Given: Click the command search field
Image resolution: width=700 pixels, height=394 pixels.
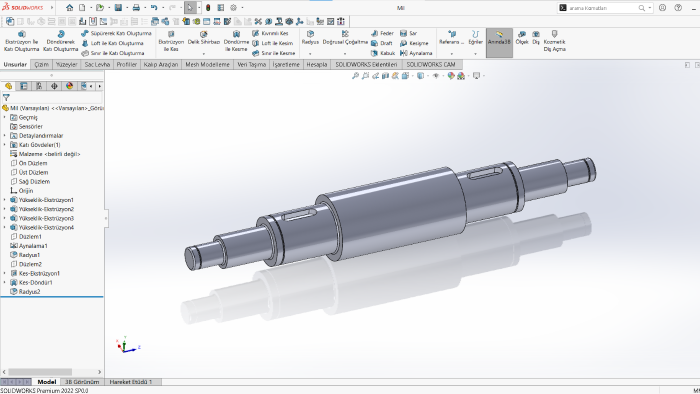Looking at the screenshot, I should tap(601, 8).
